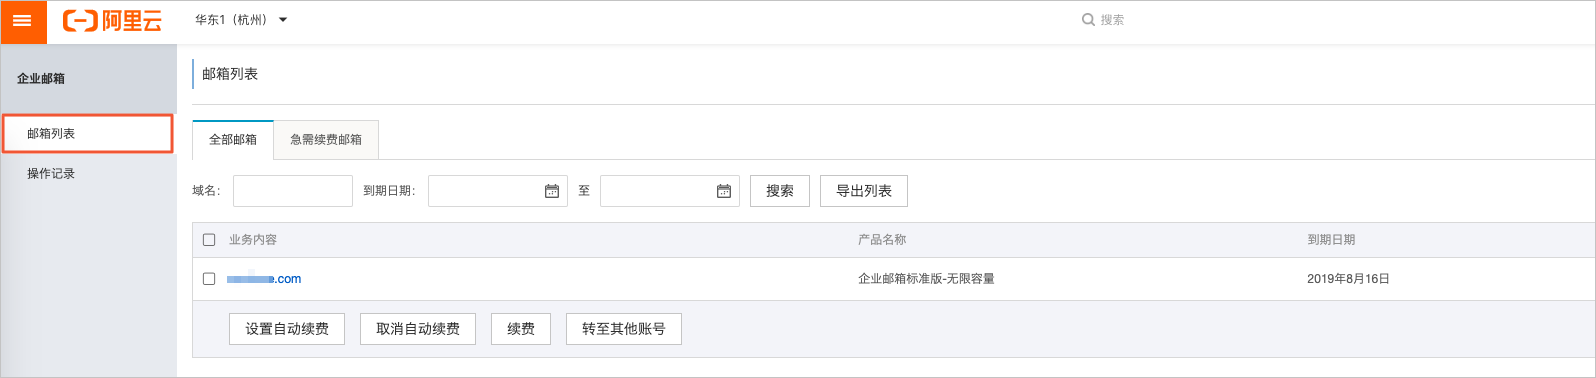Click the 续费 button
This screenshot has height=378, width=1596.
(x=521, y=329)
